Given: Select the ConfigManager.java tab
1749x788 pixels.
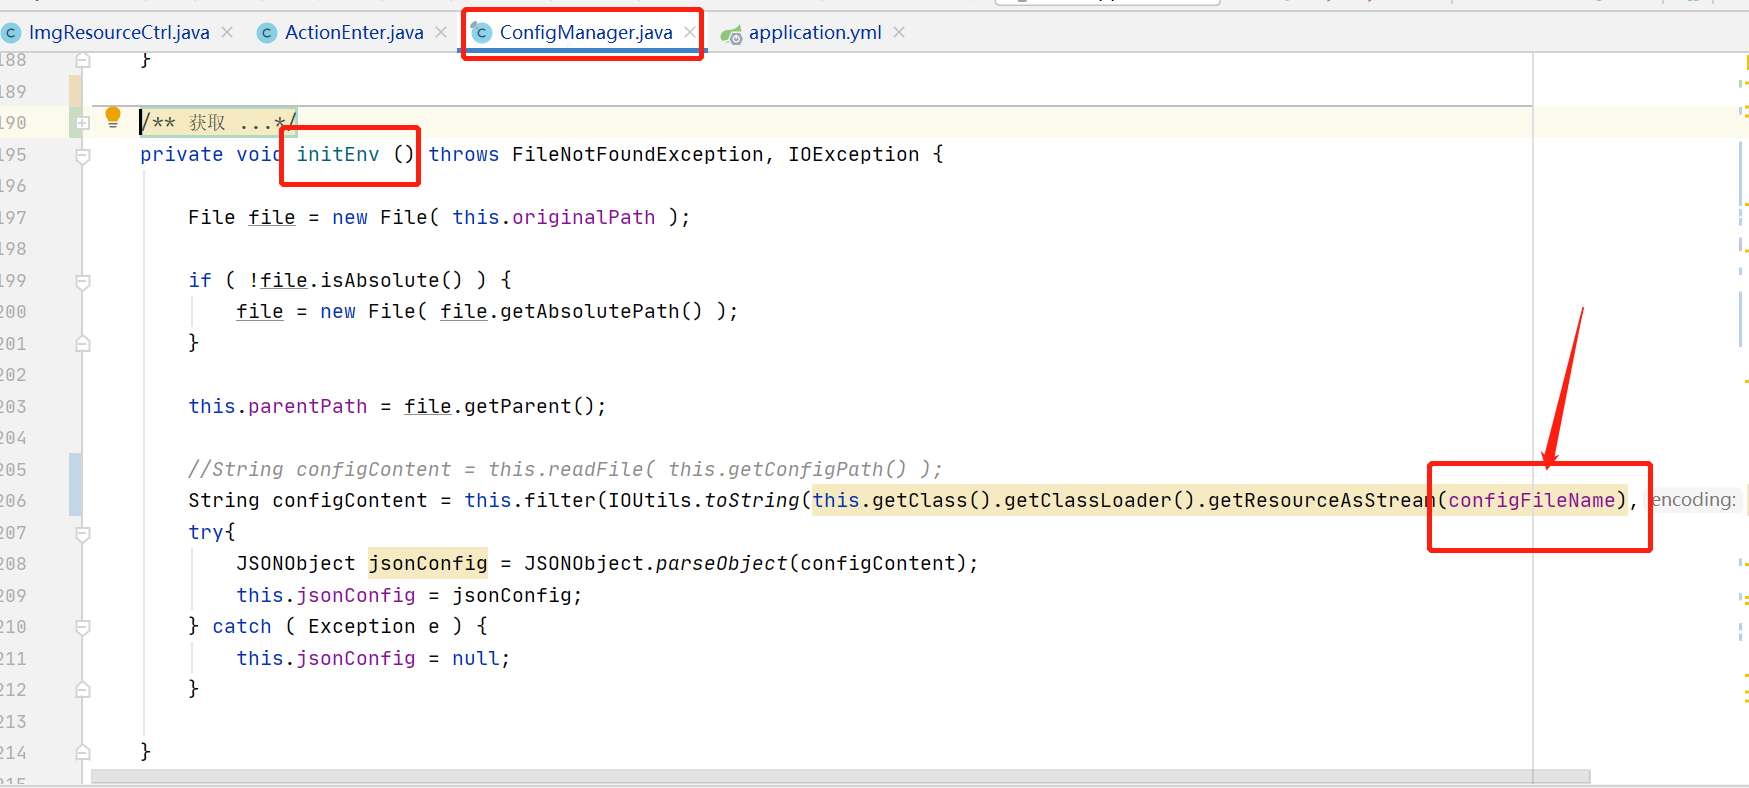Looking at the screenshot, I should click(586, 33).
